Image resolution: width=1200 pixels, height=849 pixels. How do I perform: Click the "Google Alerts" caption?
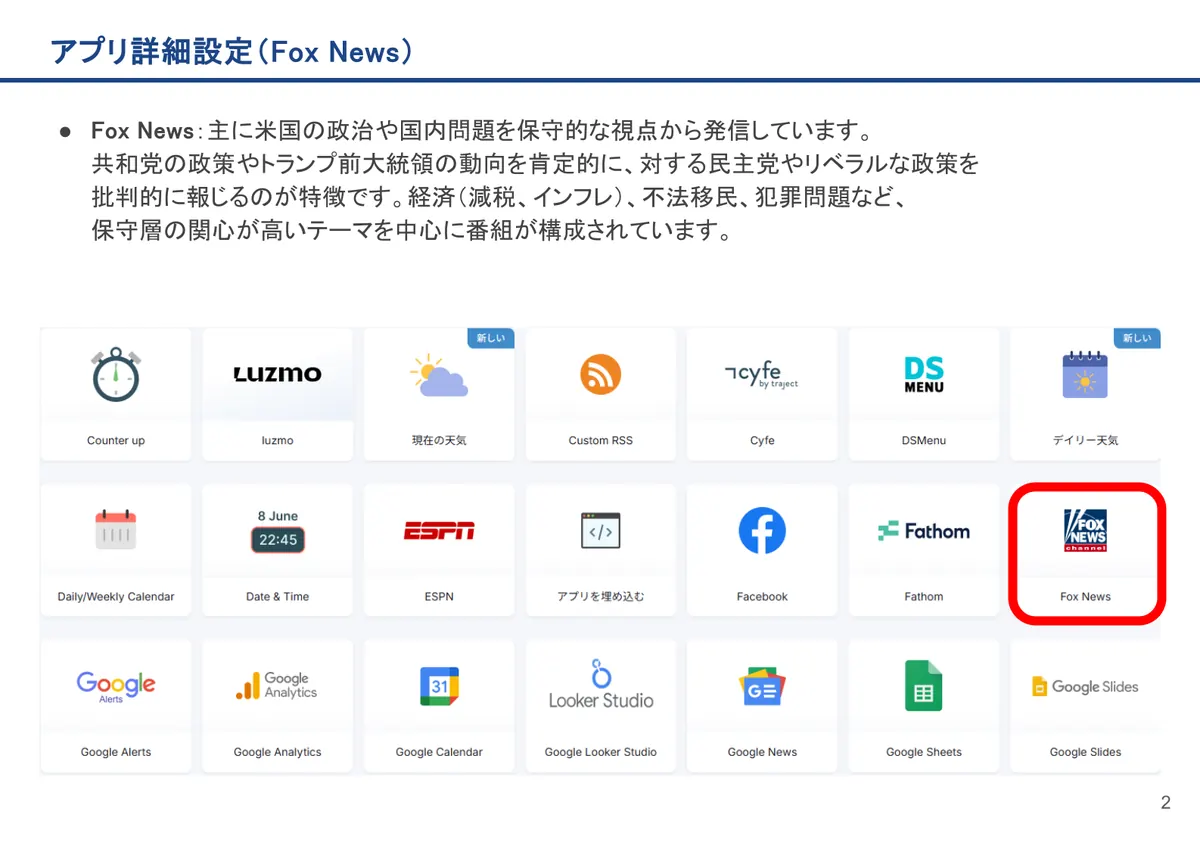click(116, 752)
